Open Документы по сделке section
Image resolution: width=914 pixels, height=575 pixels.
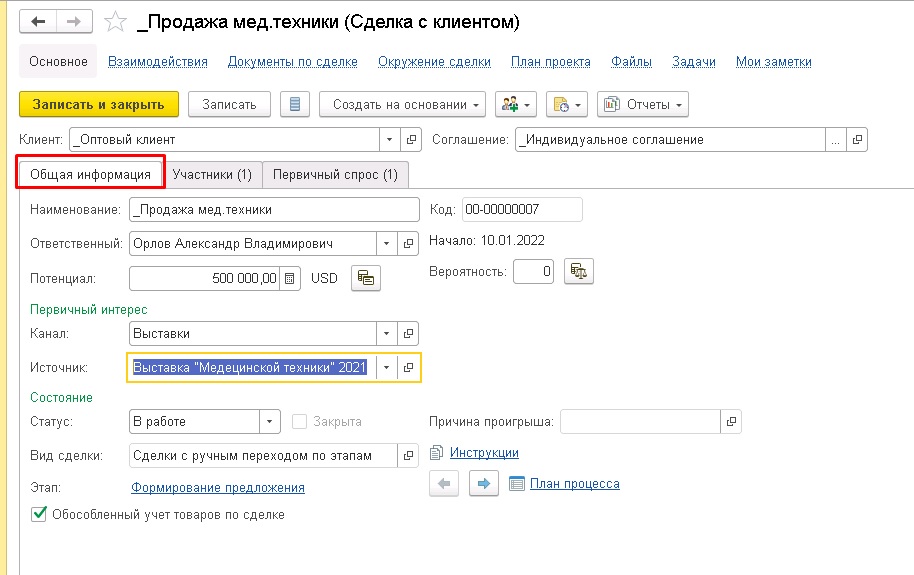coord(293,62)
